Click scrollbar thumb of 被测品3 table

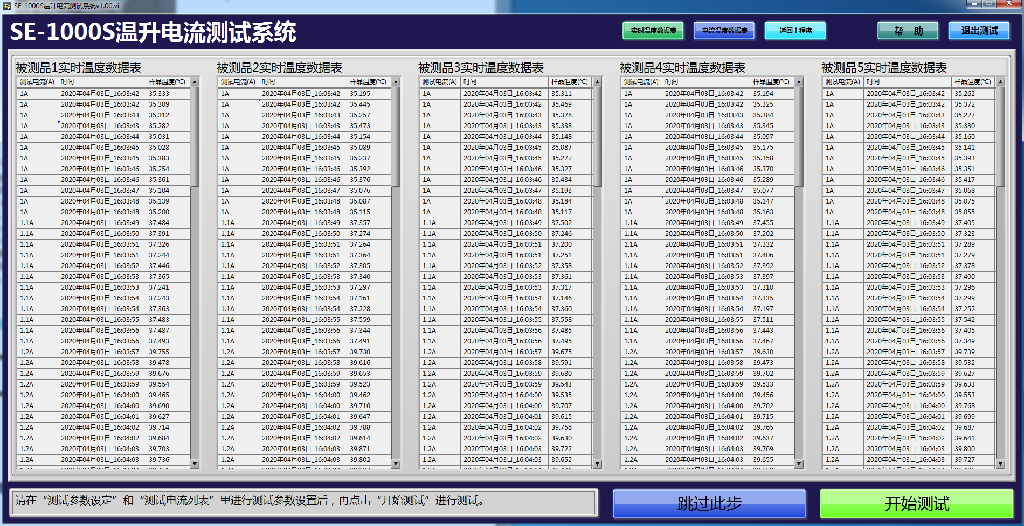pos(598,137)
